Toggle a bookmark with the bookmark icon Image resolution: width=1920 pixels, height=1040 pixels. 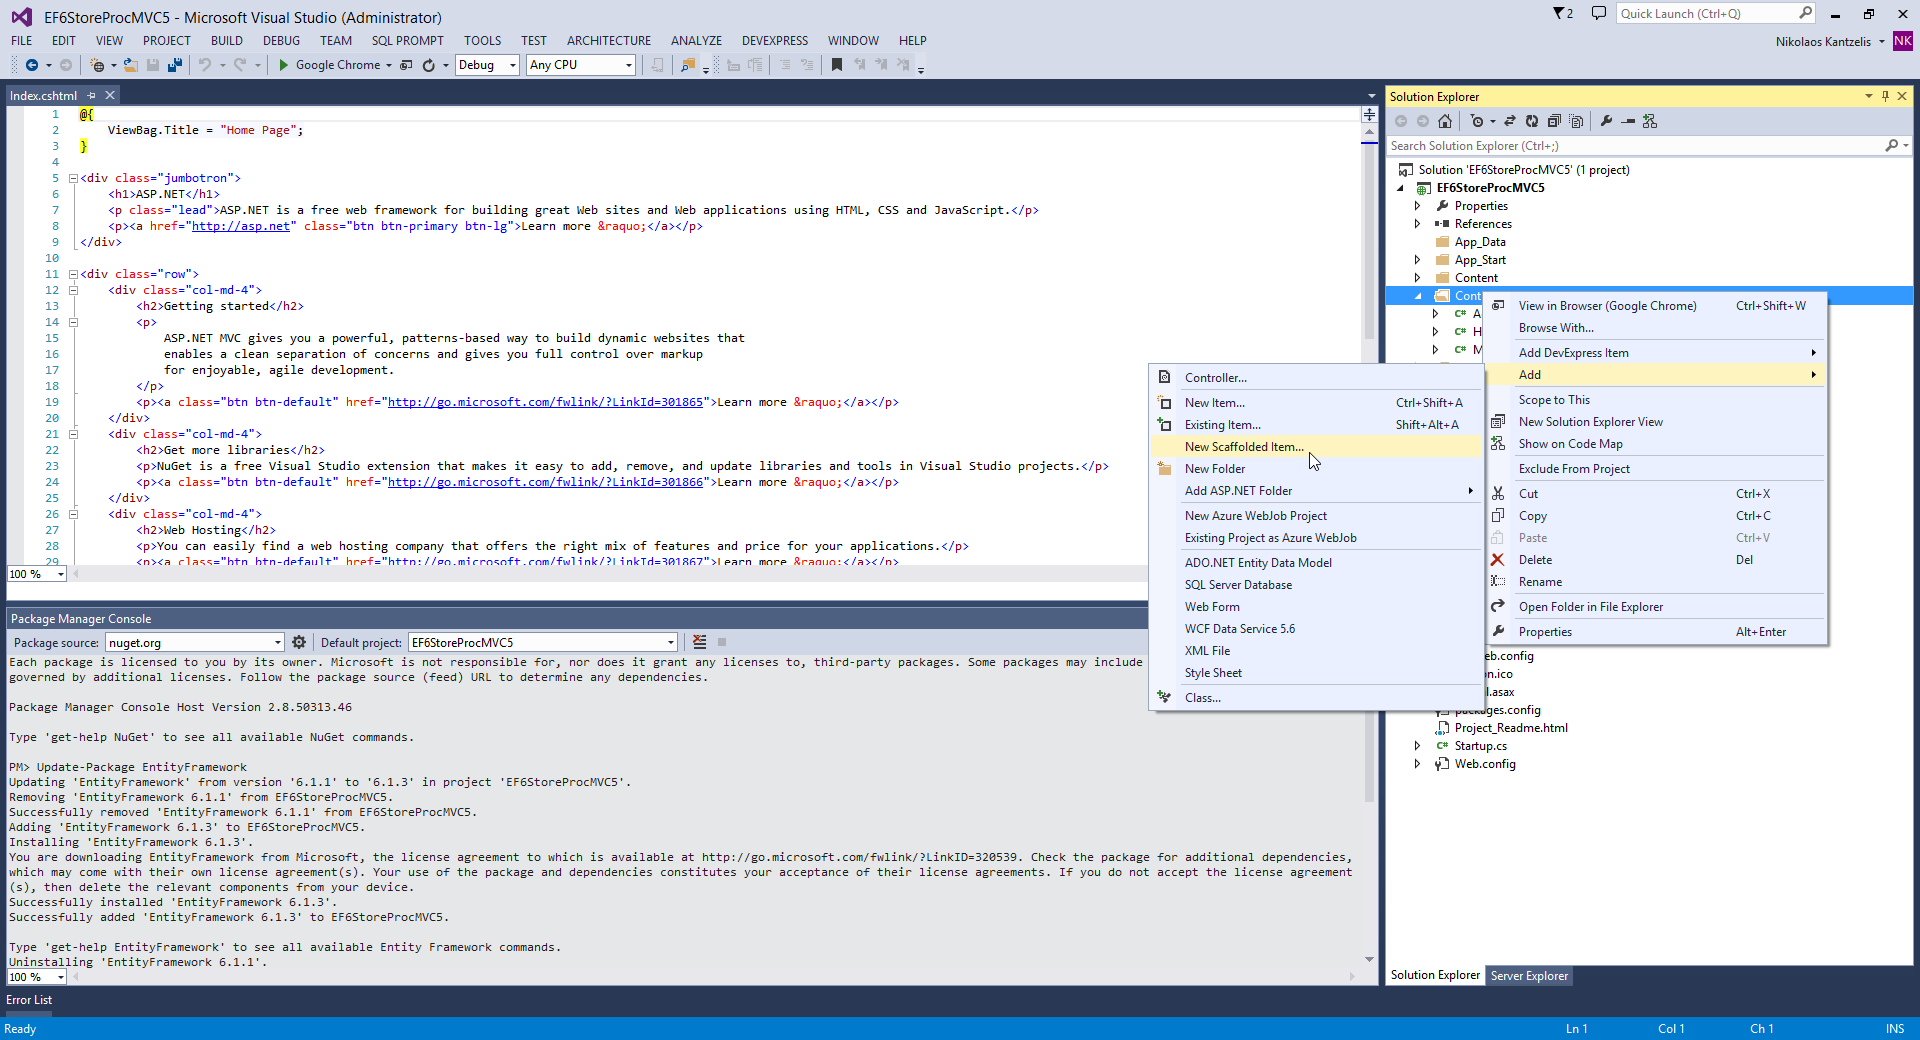pos(837,65)
